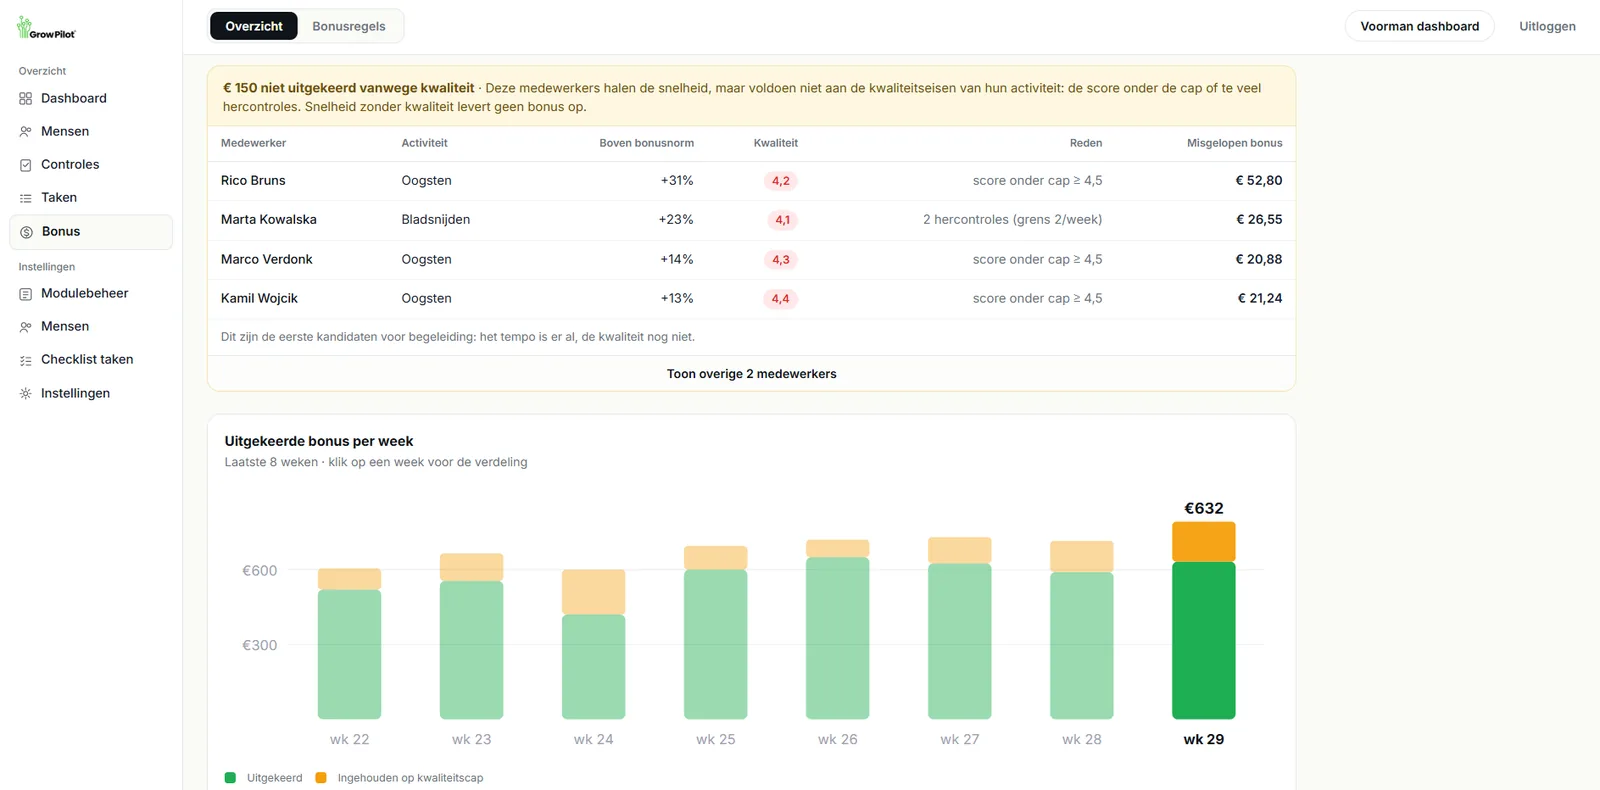The height and width of the screenshot is (790, 1600).
Task: Click the green Uitgekeerd legend swatch
Action: coord(230,778)
